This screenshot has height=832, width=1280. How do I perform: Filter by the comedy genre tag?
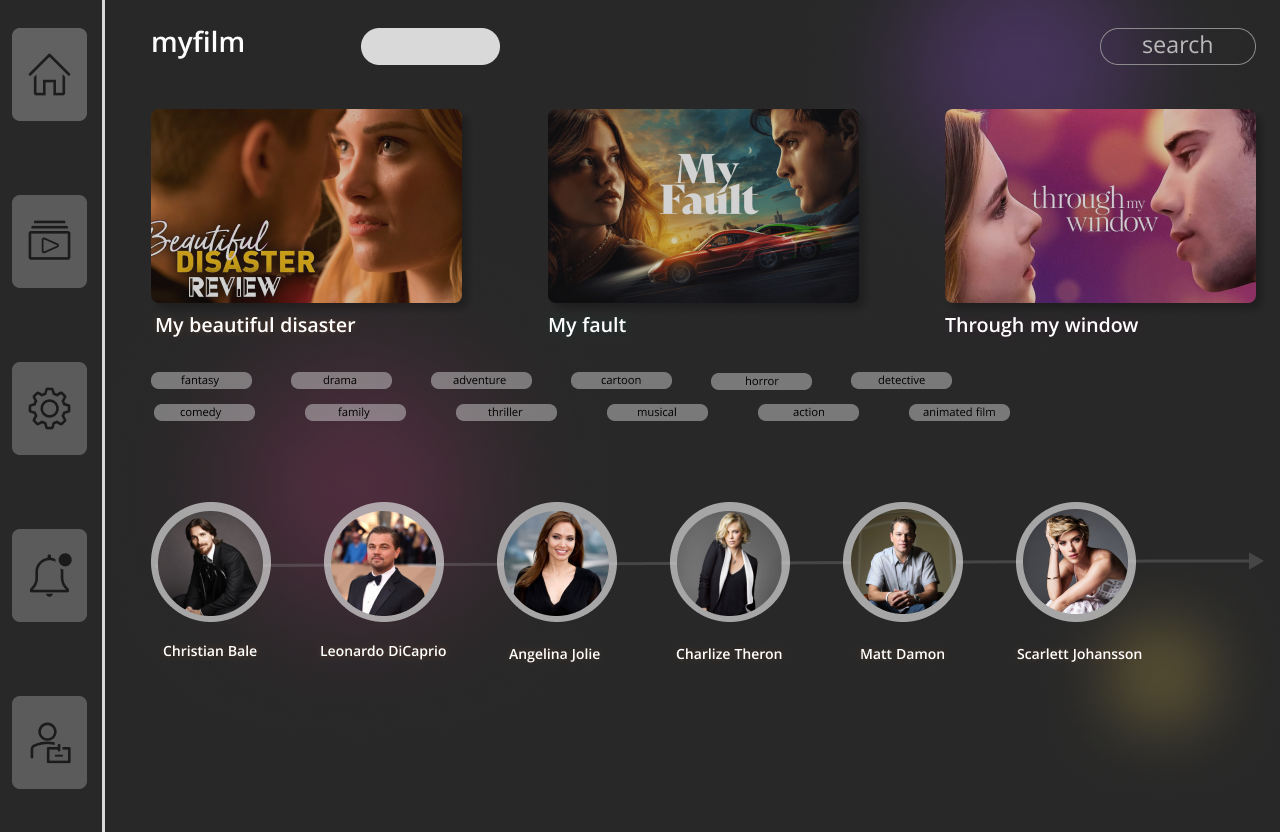click(x=204, y=412)
